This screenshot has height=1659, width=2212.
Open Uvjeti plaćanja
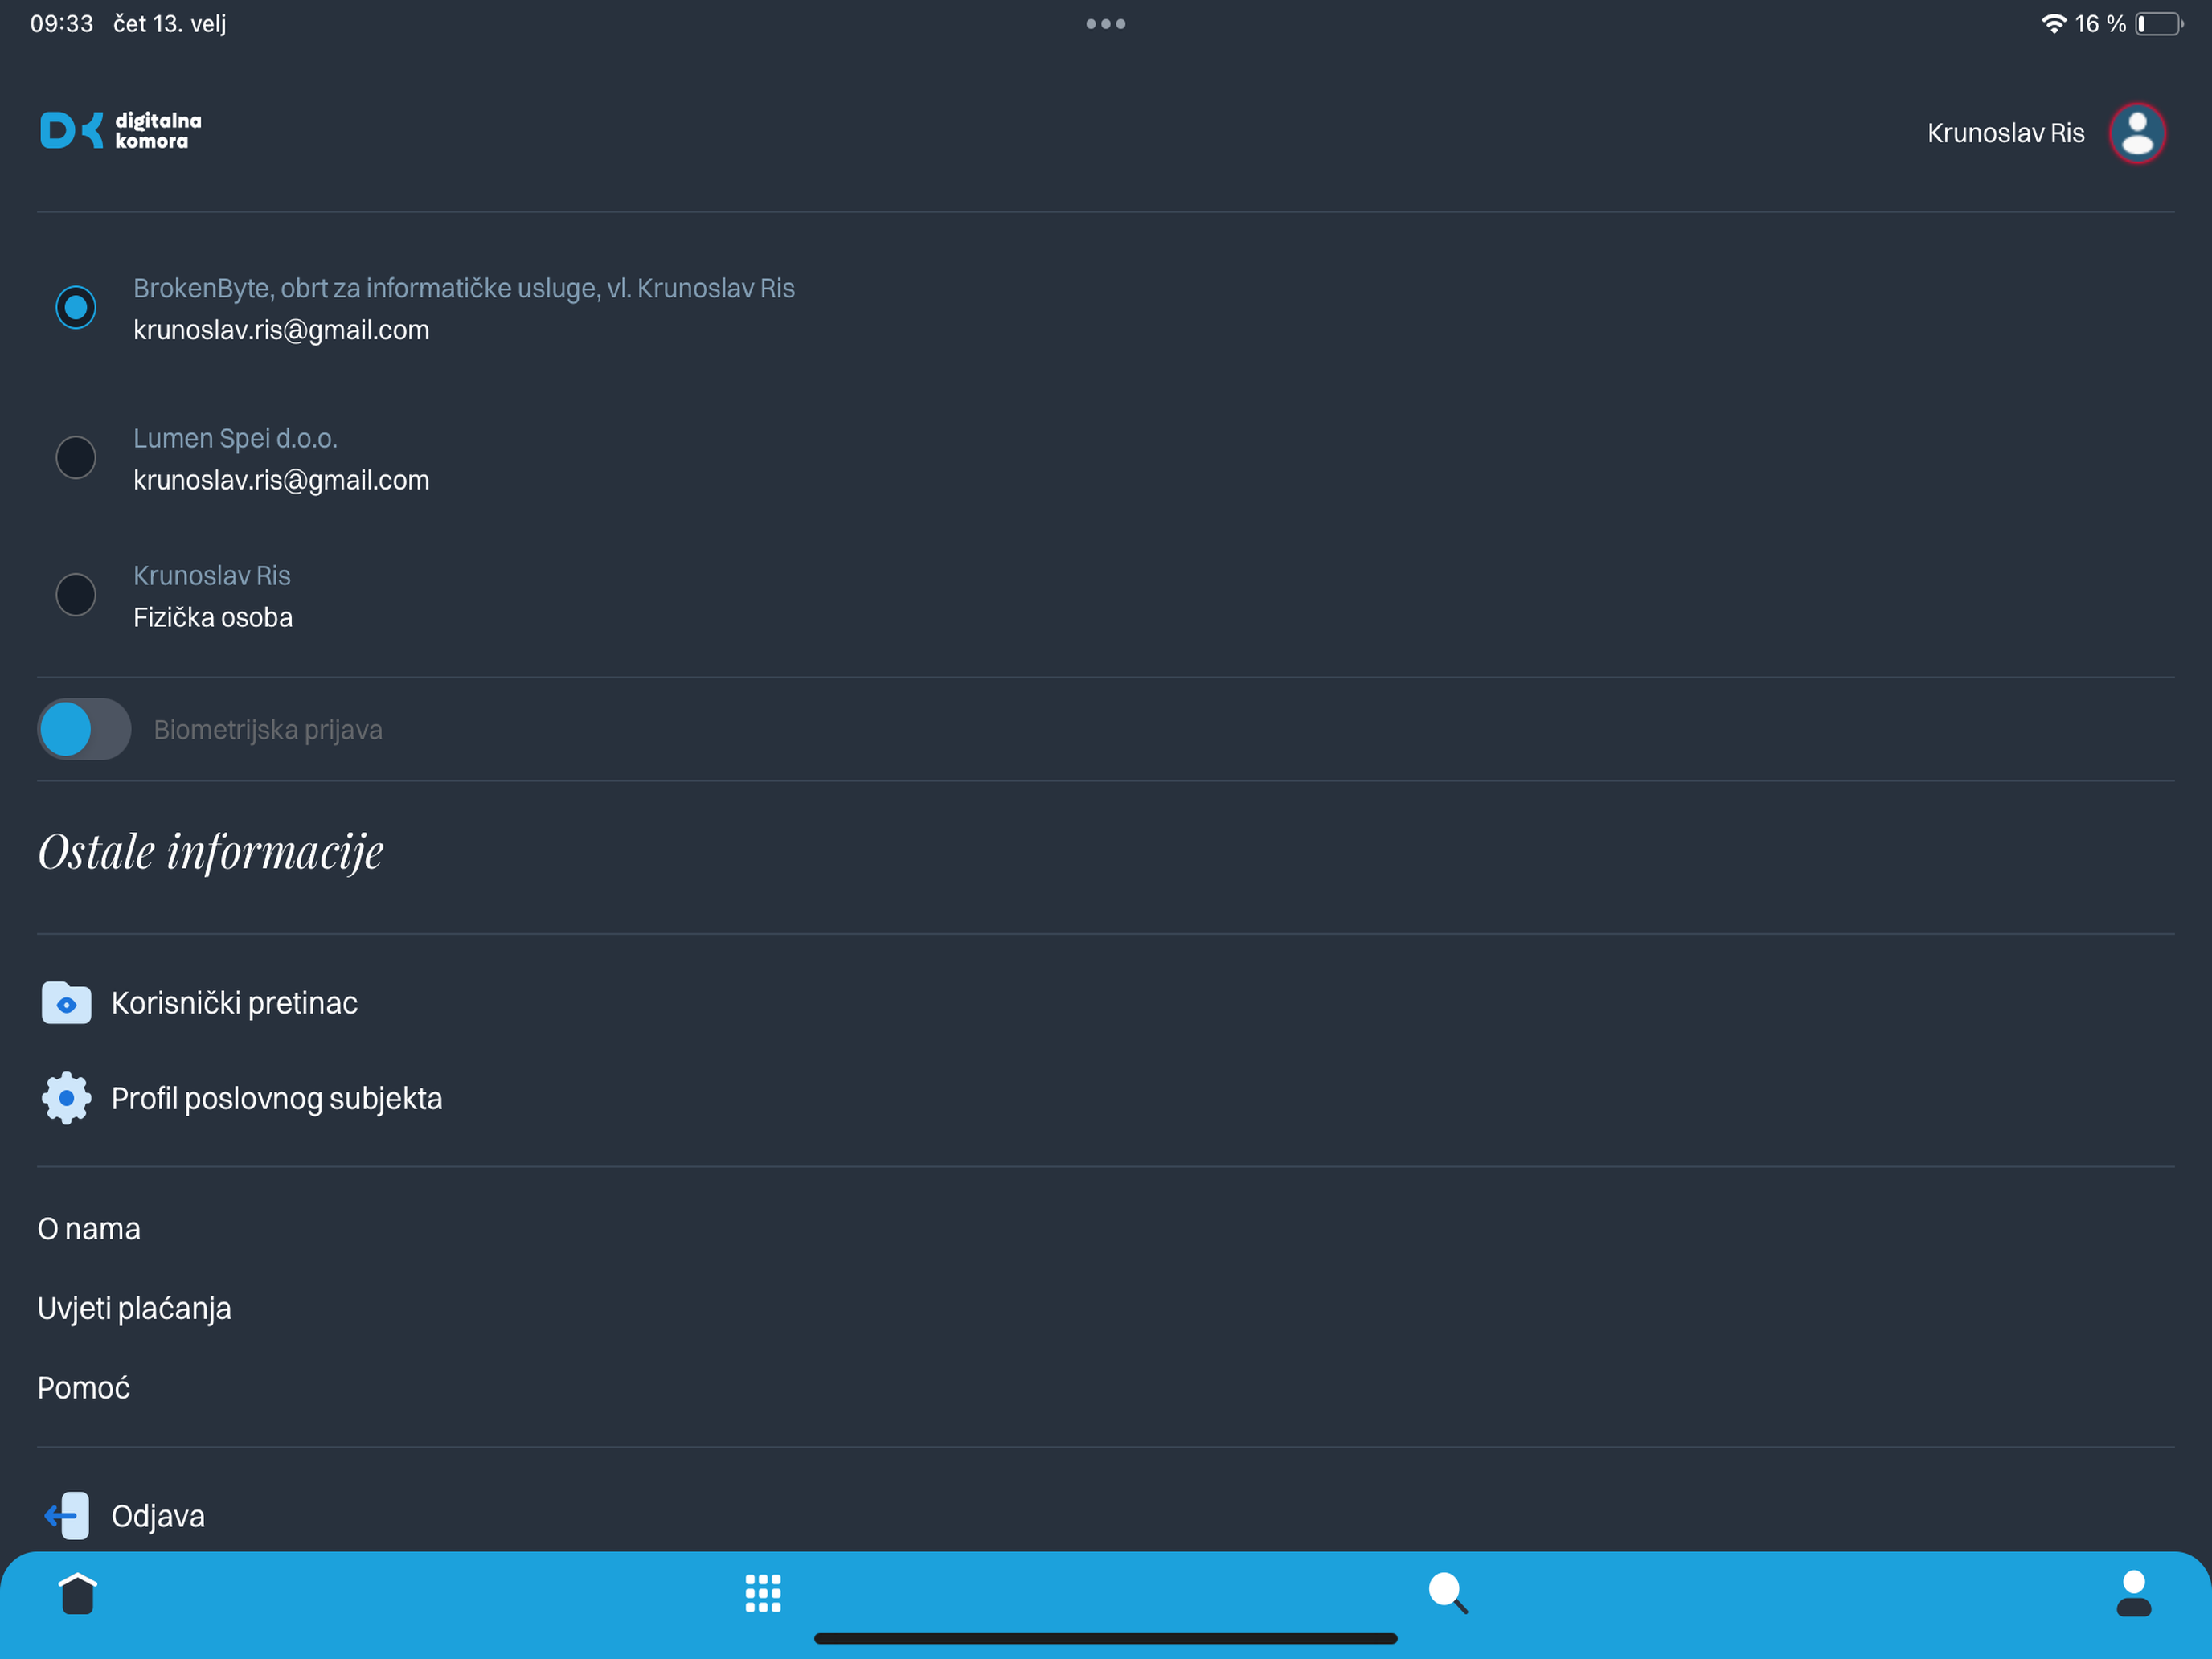tap(134, 1308)
